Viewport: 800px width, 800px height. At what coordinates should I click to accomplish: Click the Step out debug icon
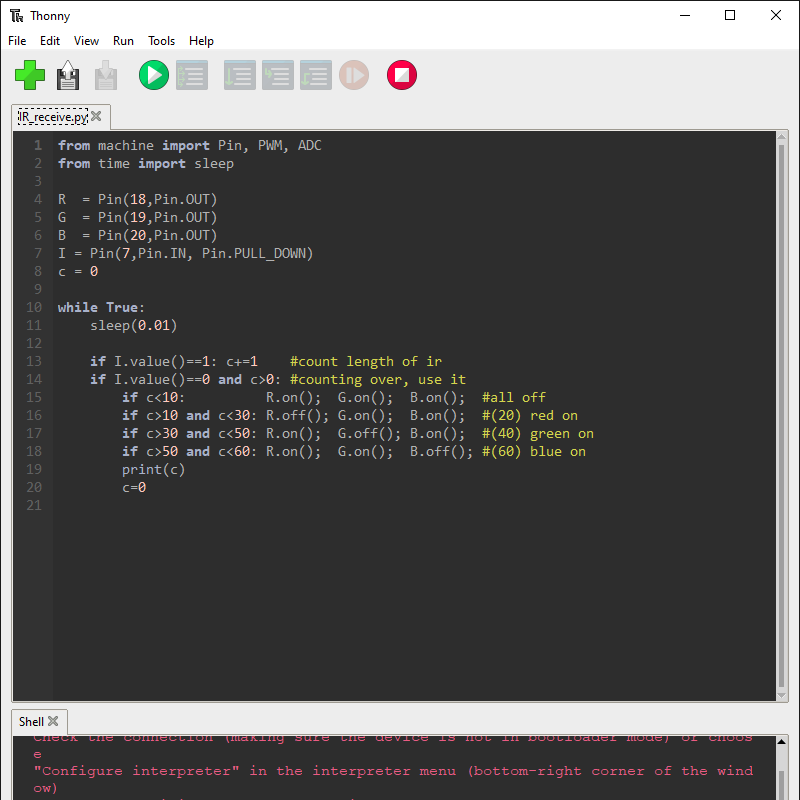tap(316, 75)
